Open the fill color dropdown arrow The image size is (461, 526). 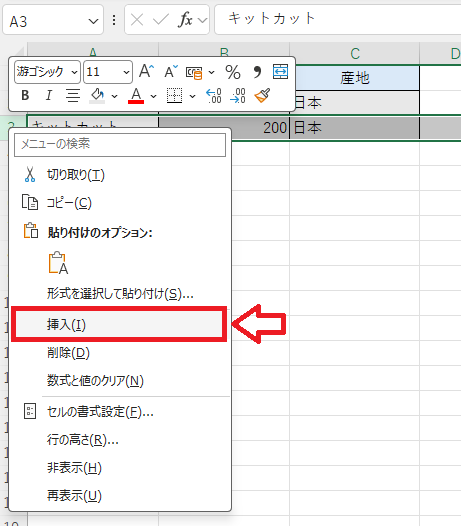(x=114, y=96)
